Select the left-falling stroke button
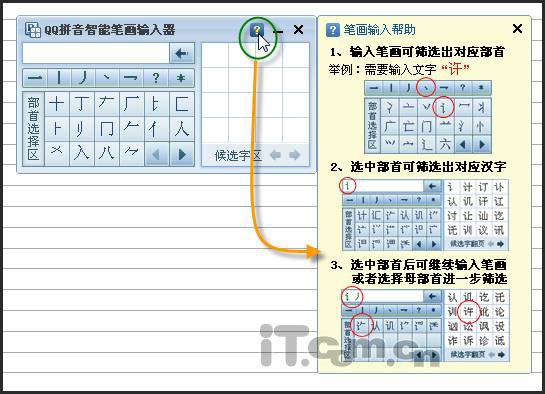This screenshot has width=545, height=394. click(83, 78)
